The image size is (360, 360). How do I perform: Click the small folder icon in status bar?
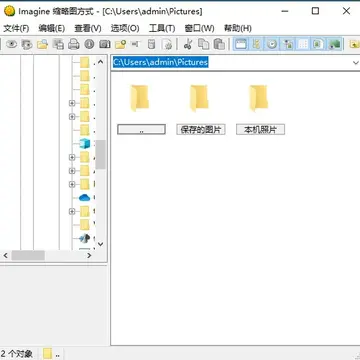(48, 354)
